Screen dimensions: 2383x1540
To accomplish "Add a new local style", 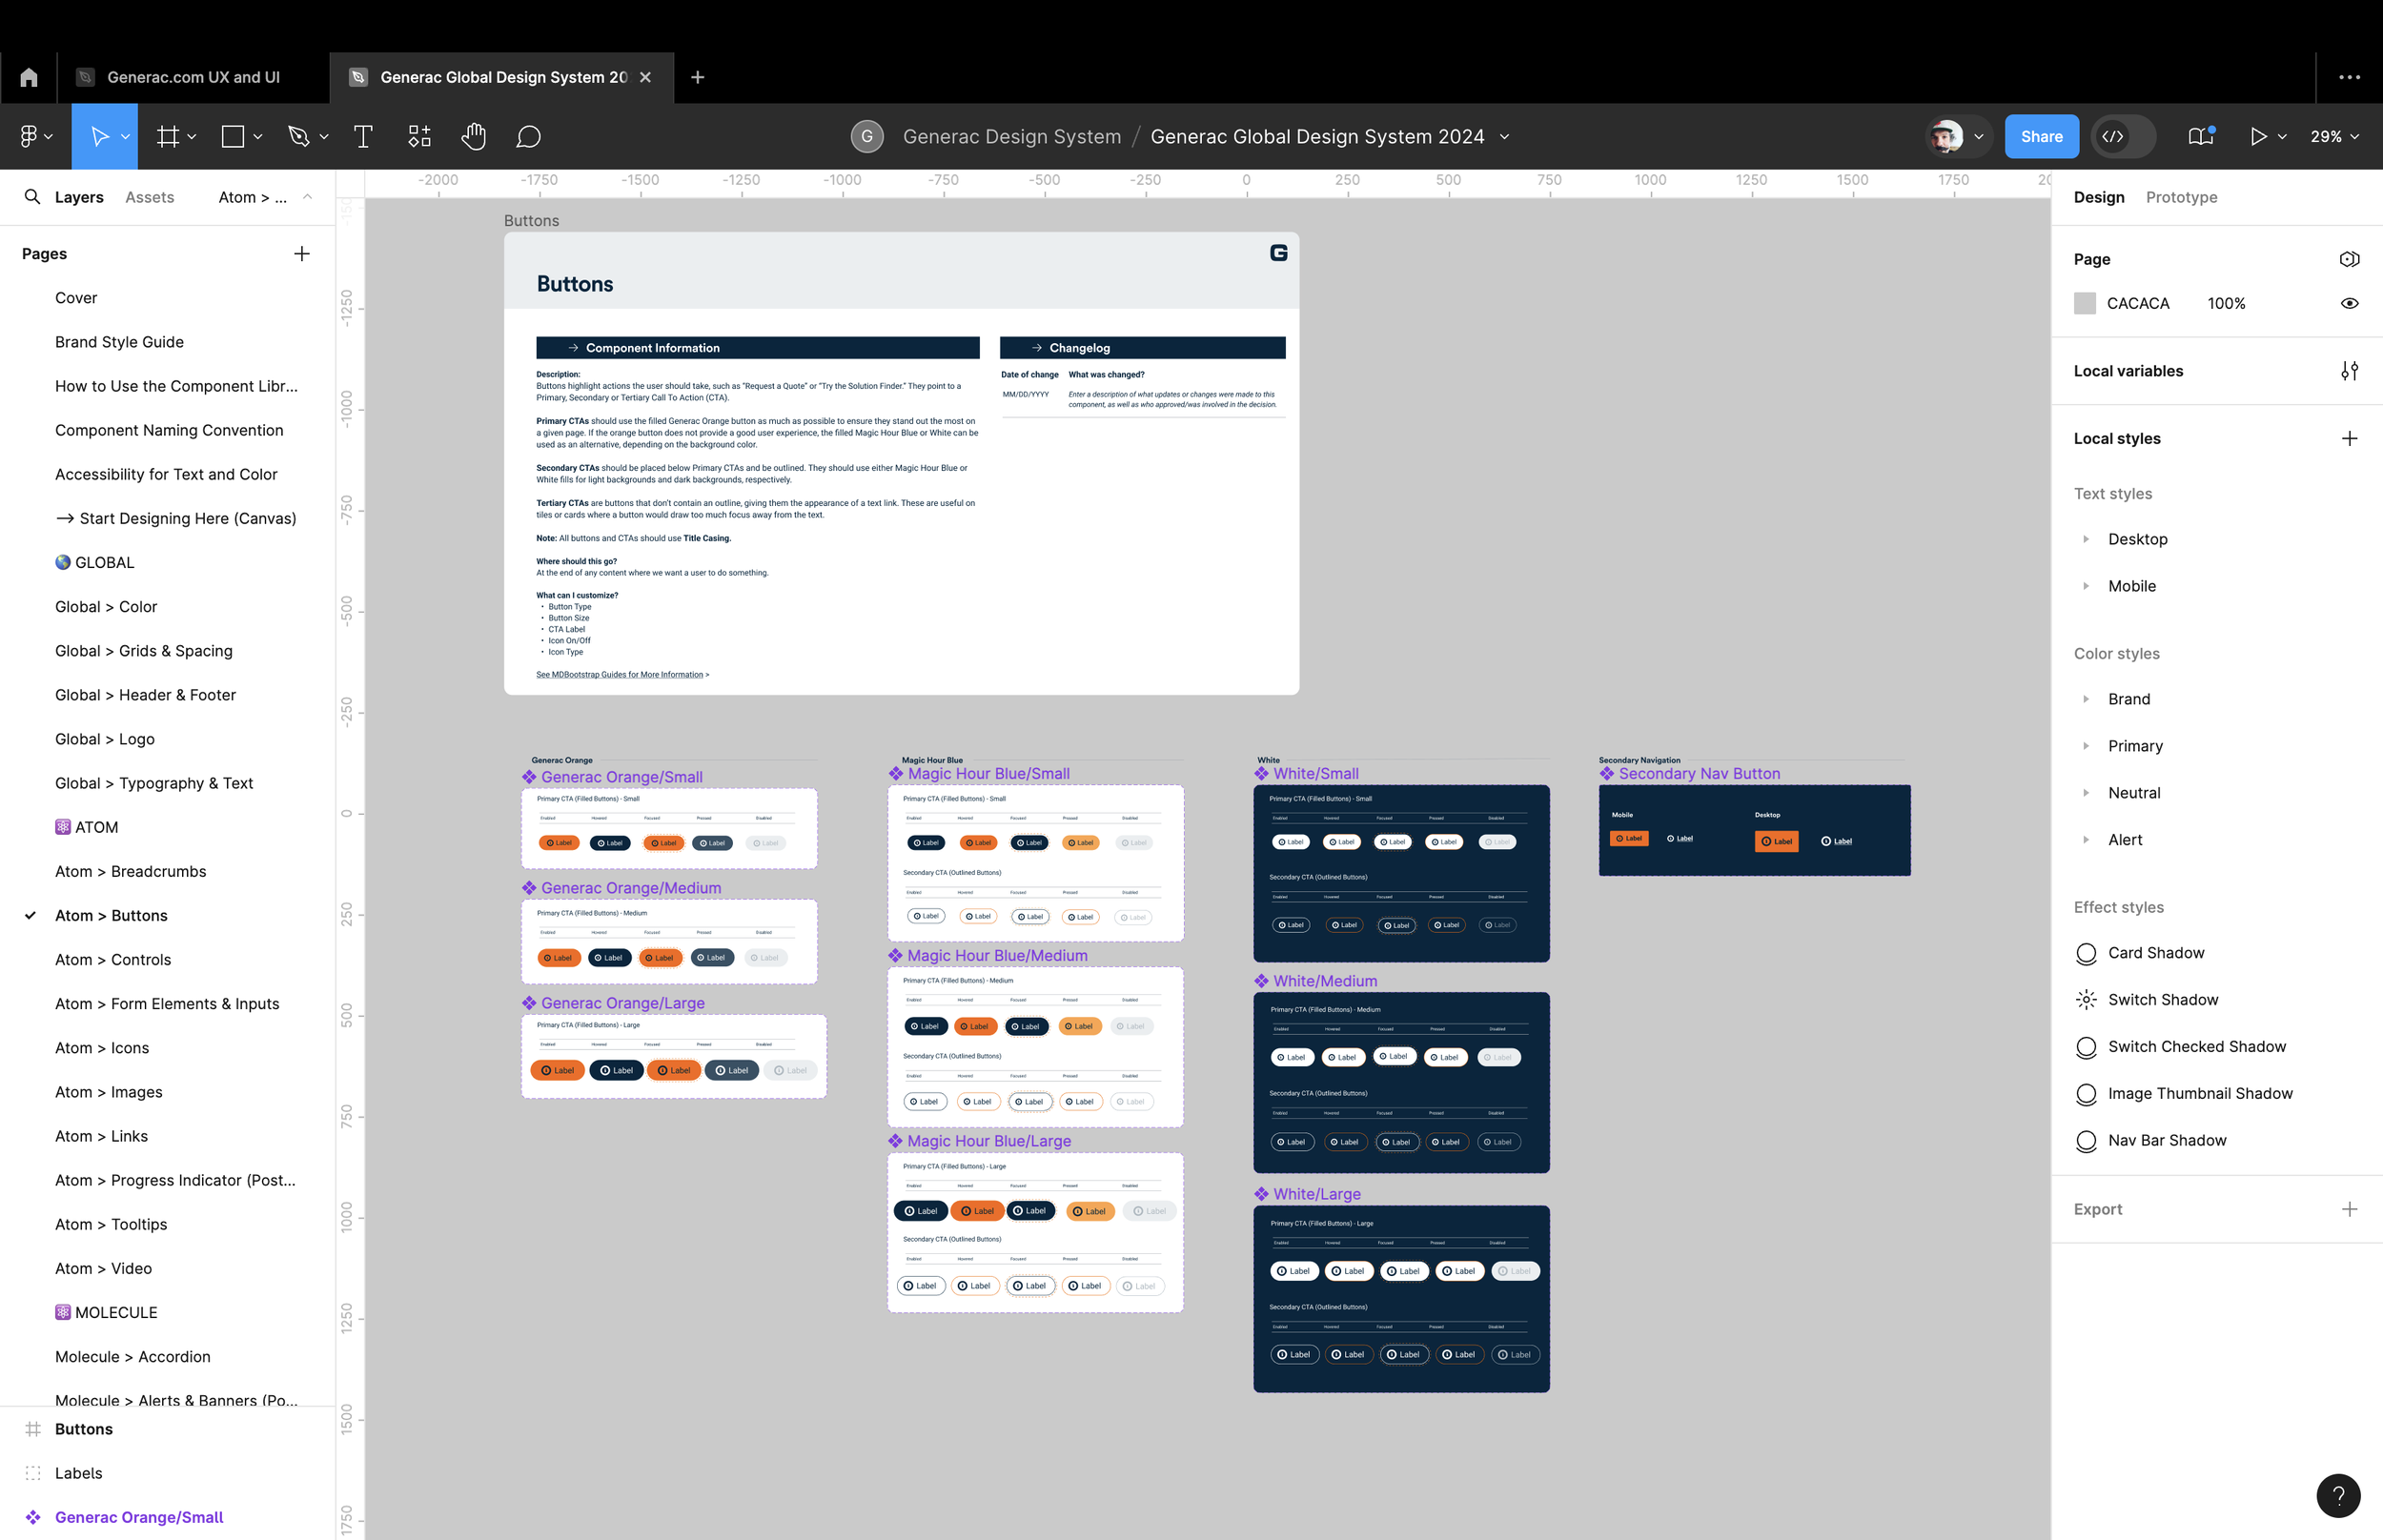I will (x=2349, y=438).
